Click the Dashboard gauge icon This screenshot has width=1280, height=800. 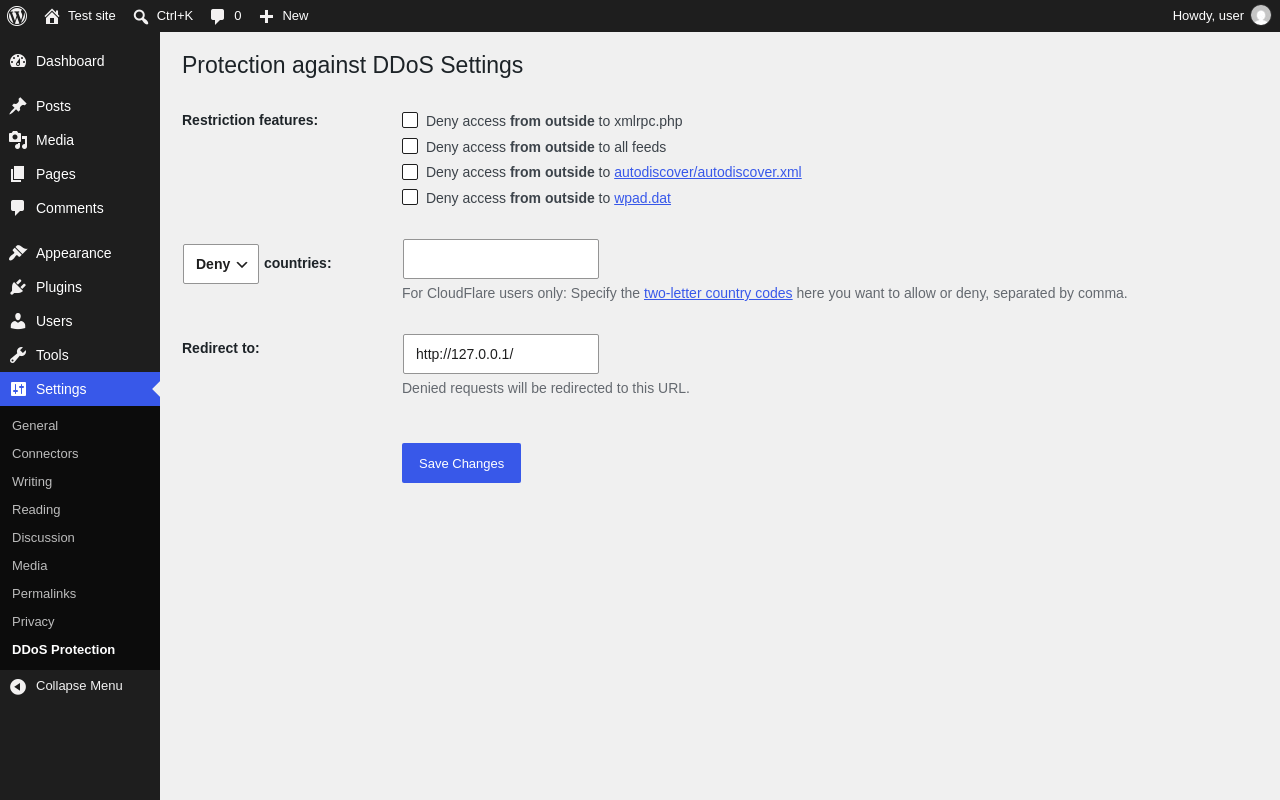click(x=18, y=61)
